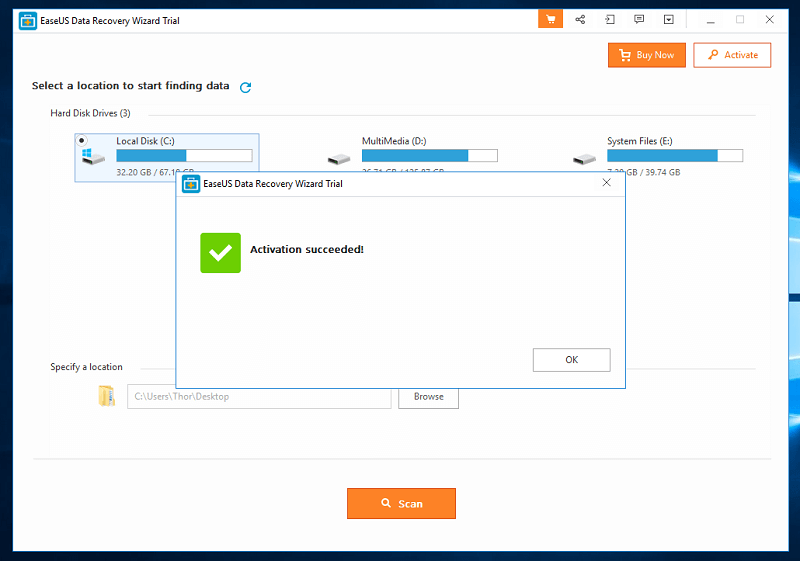Click the main window EaseUS logo icon
Image resolution: width=800 pixels, height=561 pixels.
pos(28,21)
